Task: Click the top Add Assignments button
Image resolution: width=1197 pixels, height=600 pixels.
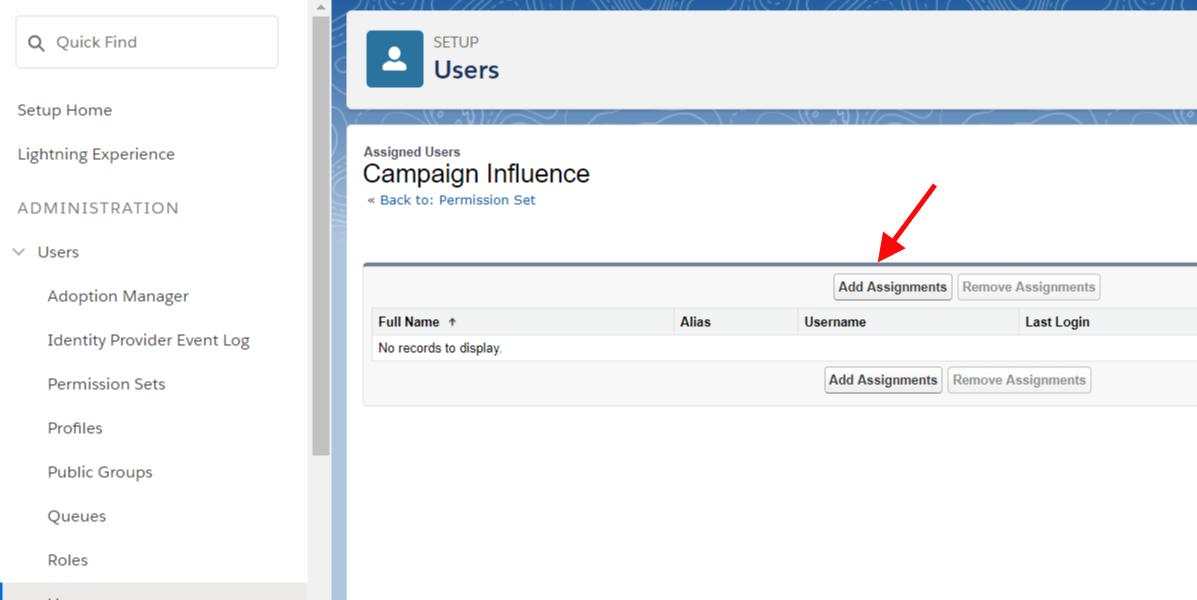Action: click(892, 287)
